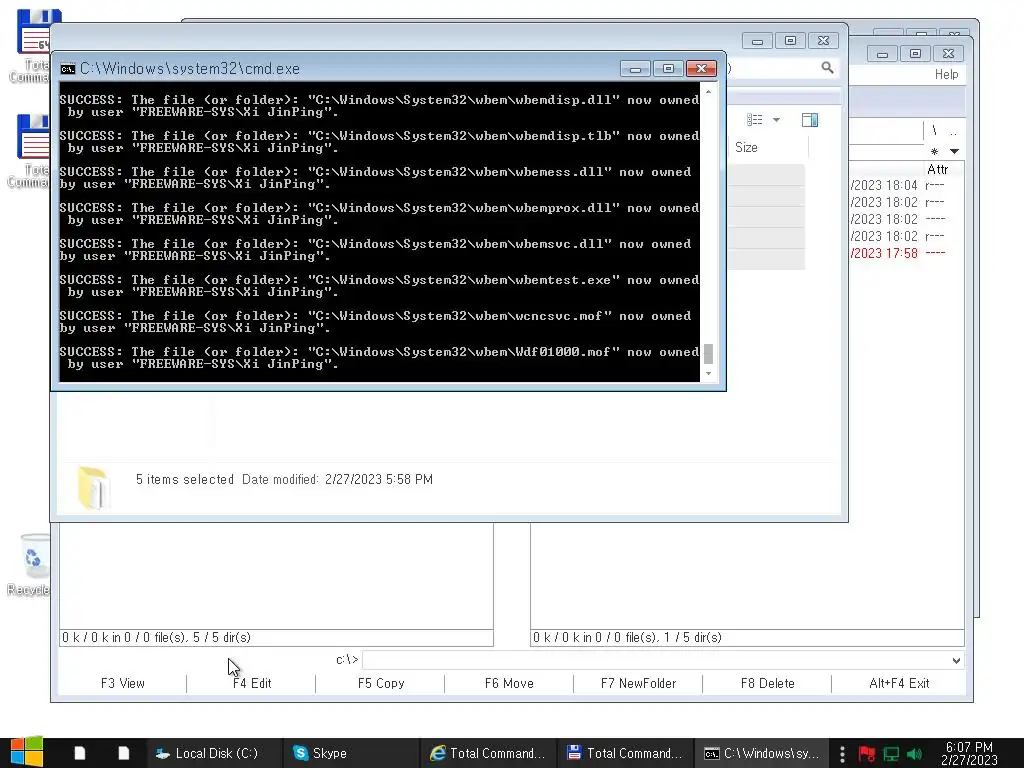Click F6 Move button in Total Commander
The width and height of the screenshot is (1024, 768).
[509, 683]
